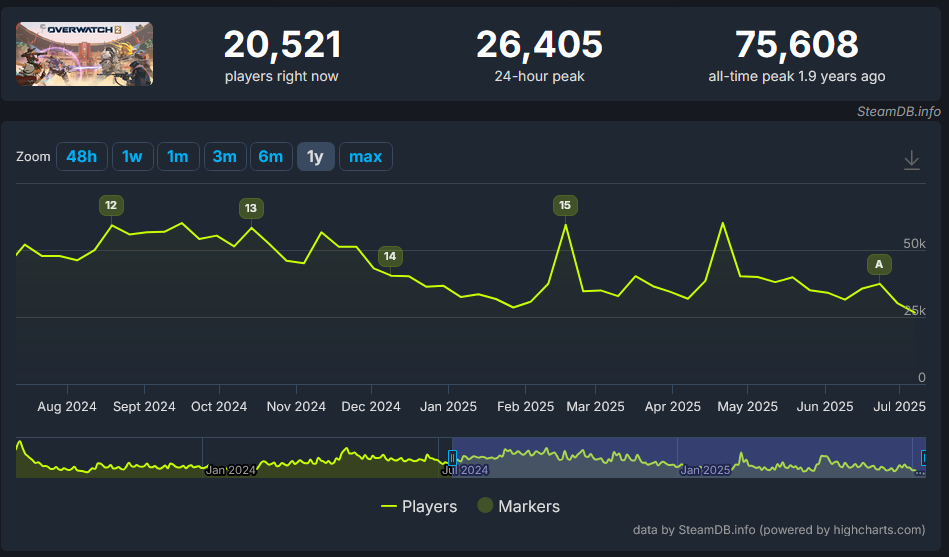Click the Feb 2025 axis label
This screenshot has width=949, height=557.
coord(525,406)
